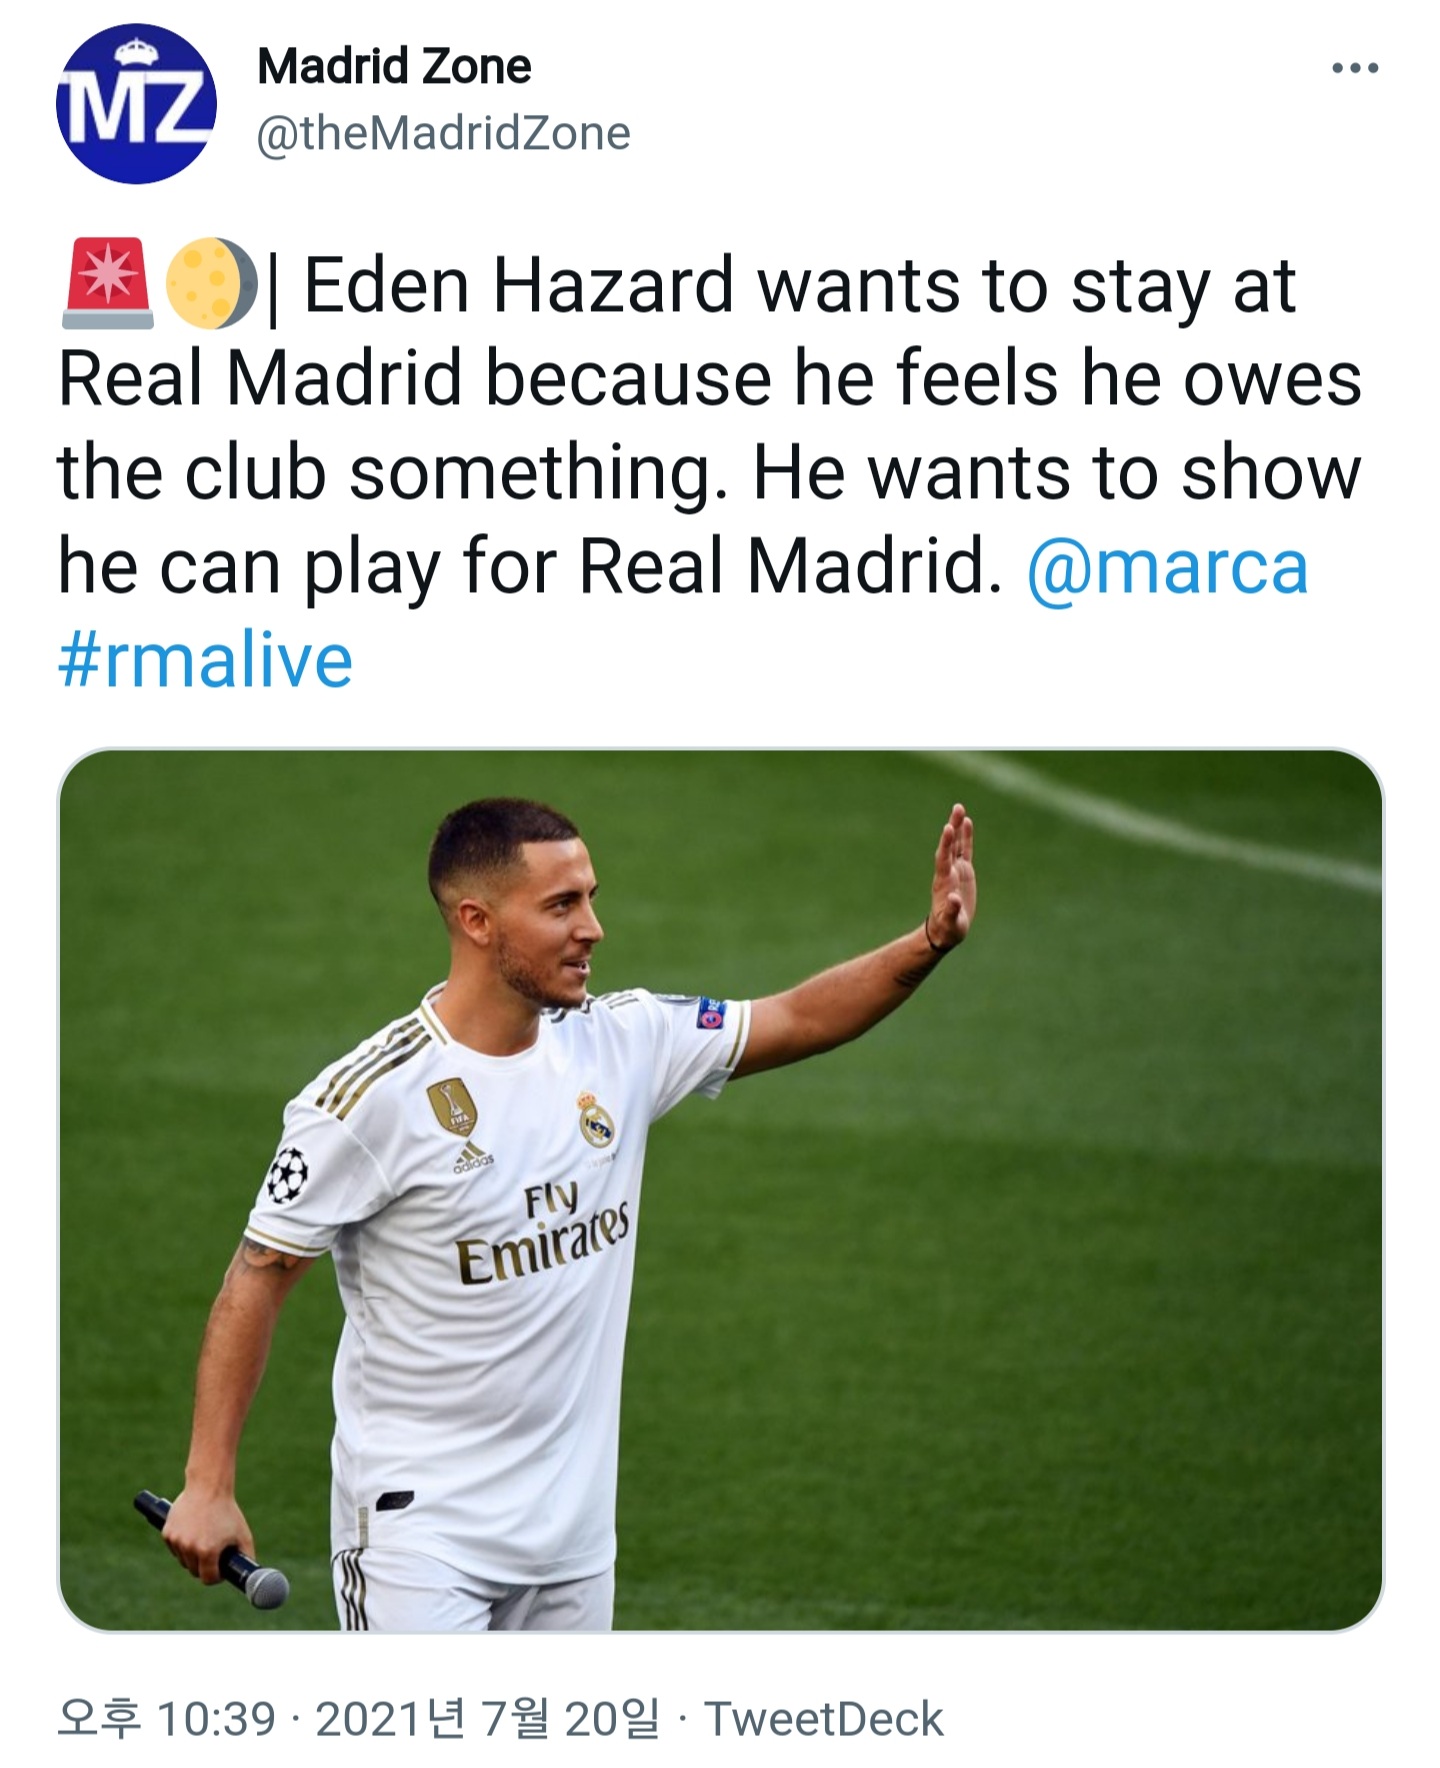
Task: Tap the microphone in the photo
Action: pos(211,1549)
